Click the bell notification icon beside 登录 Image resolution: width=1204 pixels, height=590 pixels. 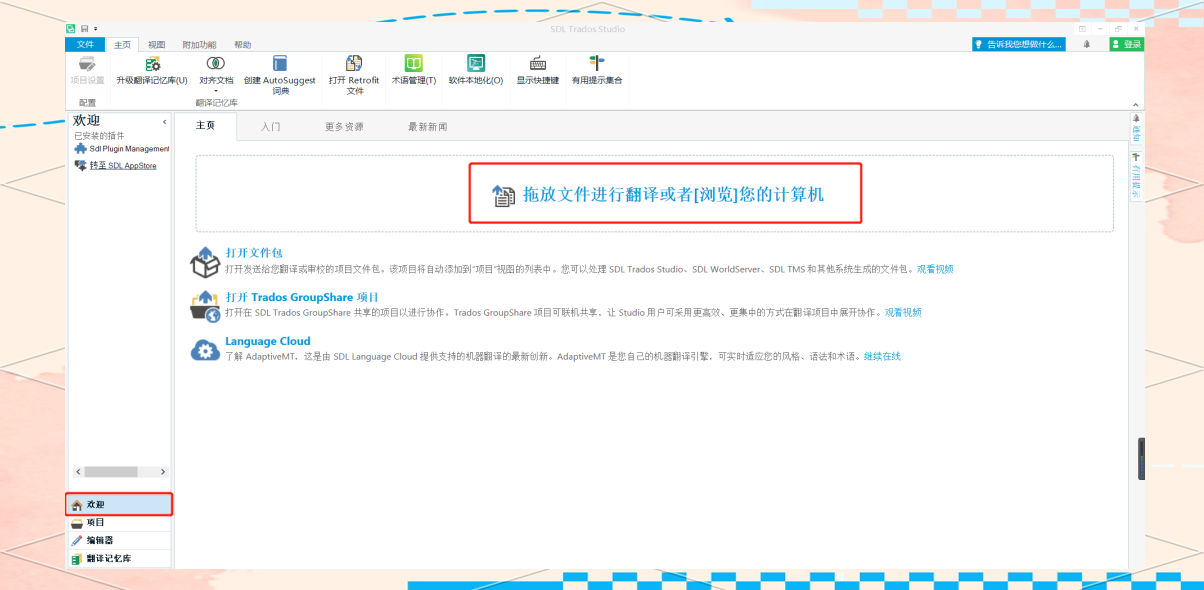[x=1087, y=44]
